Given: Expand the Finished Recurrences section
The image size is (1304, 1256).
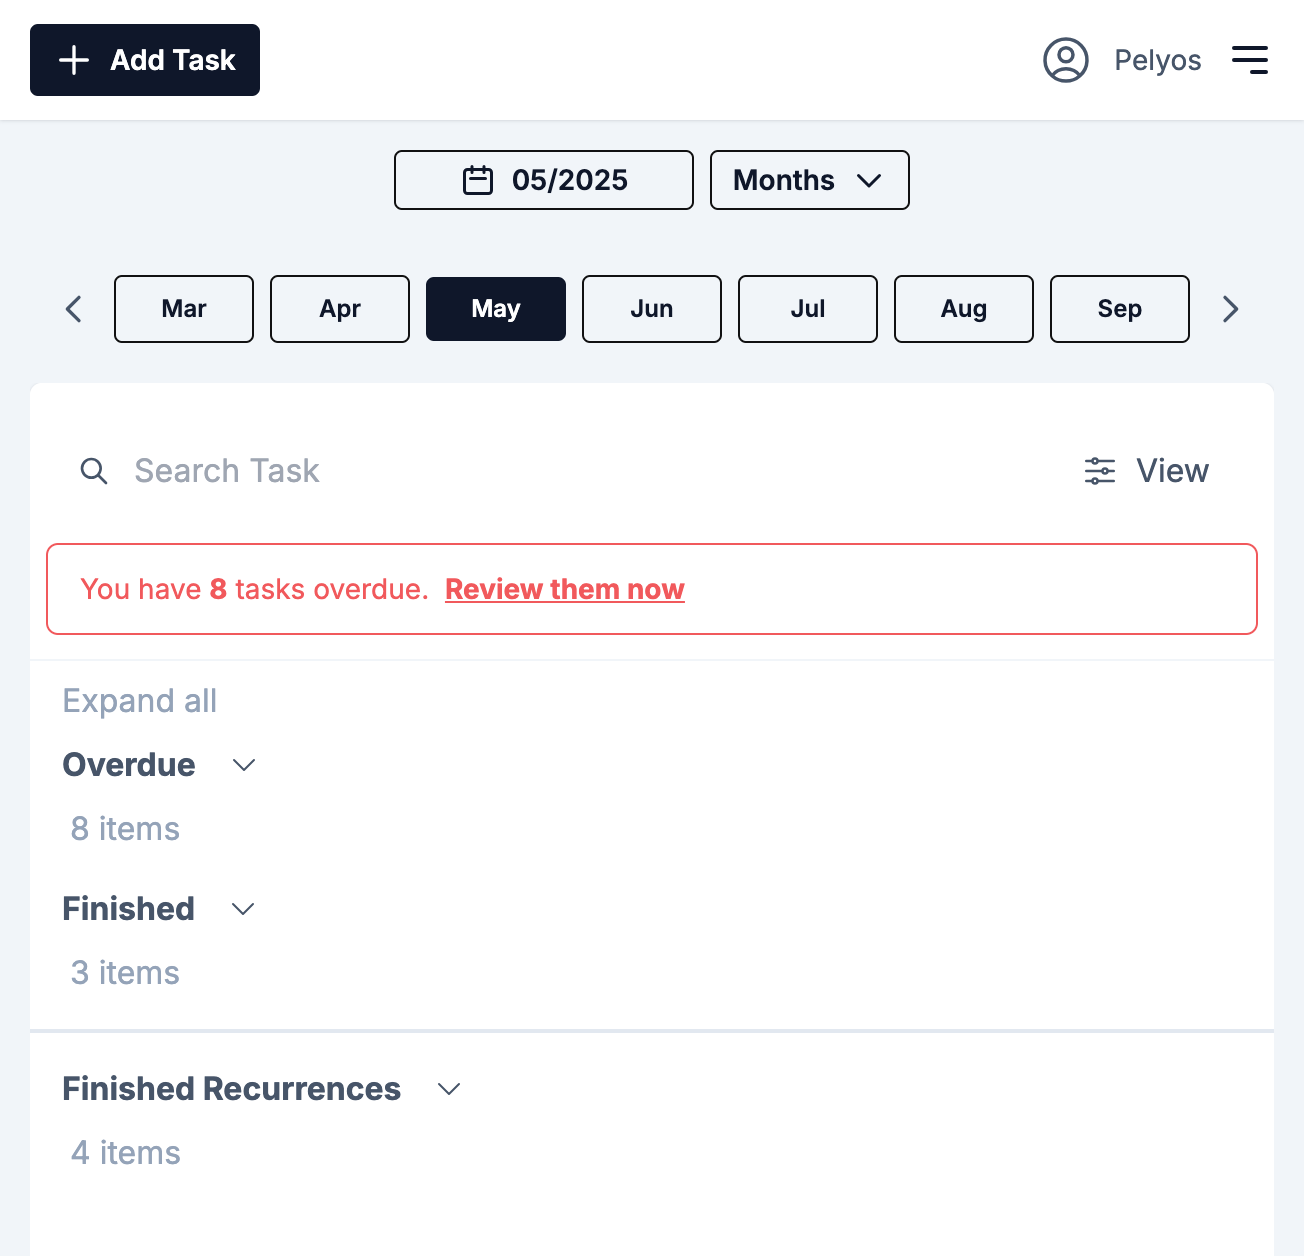Looking at the screenshot, I should coord(449,1089).
